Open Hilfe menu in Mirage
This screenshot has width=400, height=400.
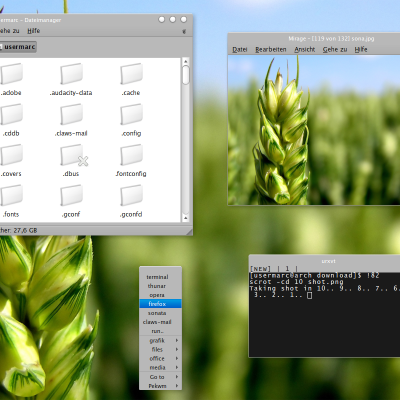click(x=361, y=49)
